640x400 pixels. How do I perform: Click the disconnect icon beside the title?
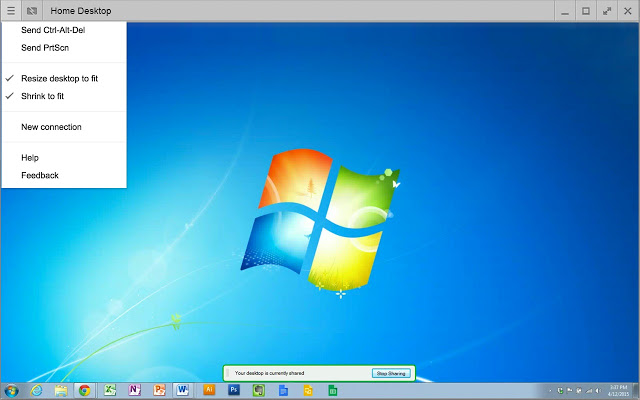pyautogui.click(x=32, y=11)
